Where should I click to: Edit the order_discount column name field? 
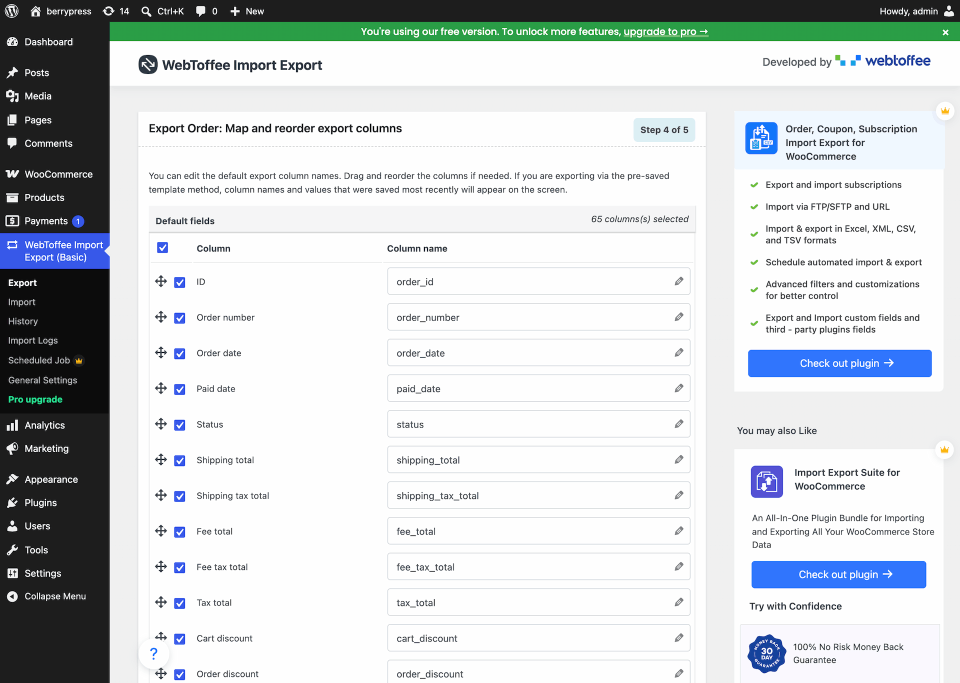point(538,672)
